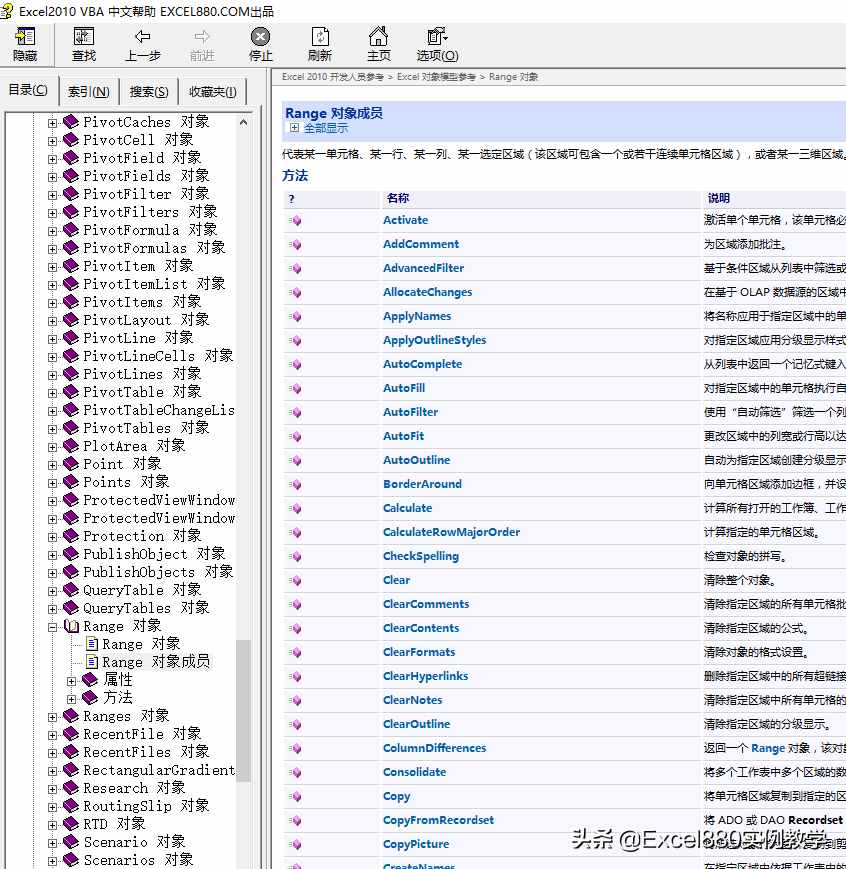The height and width of the screenshot is (869, 846).
Task: Select RecentFiles 对象 in tree
Action: pyautogui.click(x=146, y=752)
